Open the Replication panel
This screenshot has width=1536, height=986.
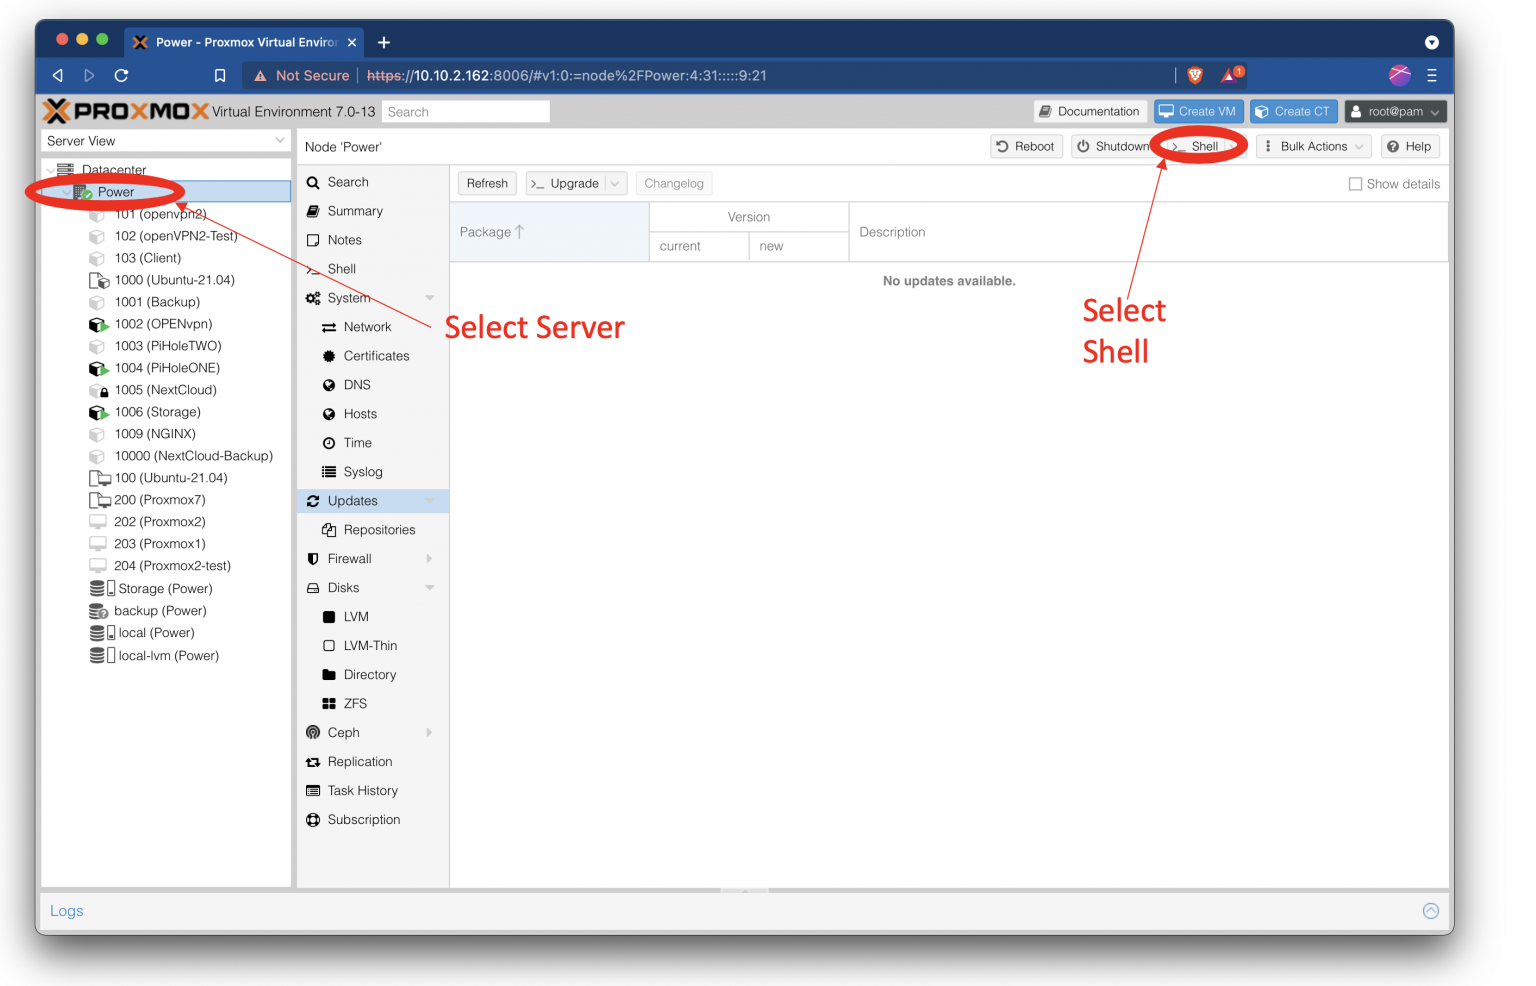coord(360,761)
